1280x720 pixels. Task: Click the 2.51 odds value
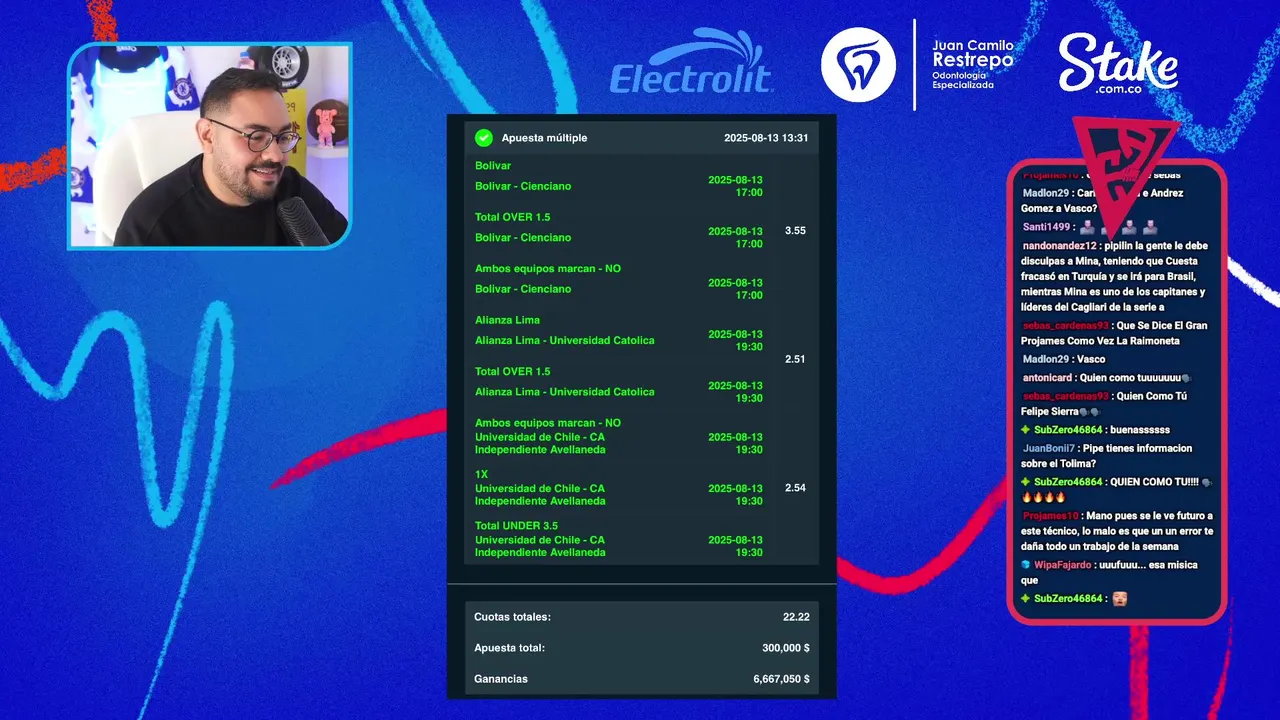795,359
